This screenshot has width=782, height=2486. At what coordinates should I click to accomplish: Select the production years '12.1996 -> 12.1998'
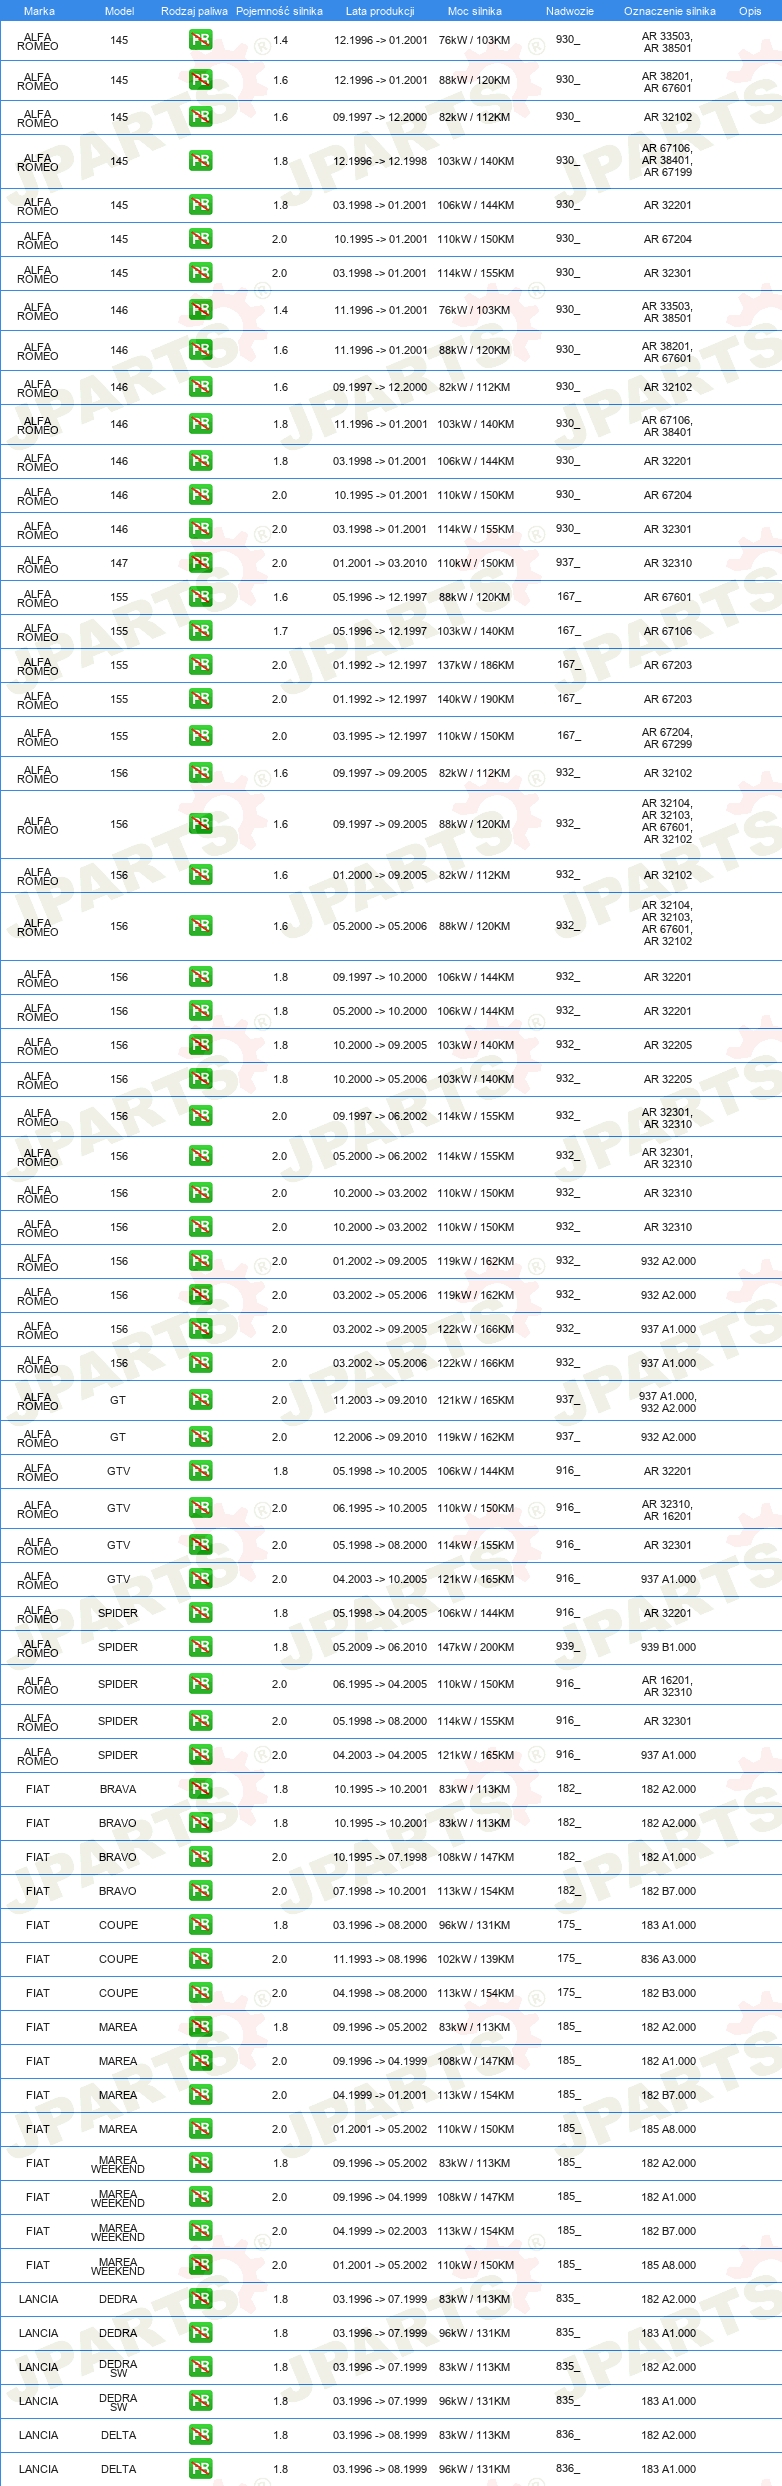pos(380,161)
